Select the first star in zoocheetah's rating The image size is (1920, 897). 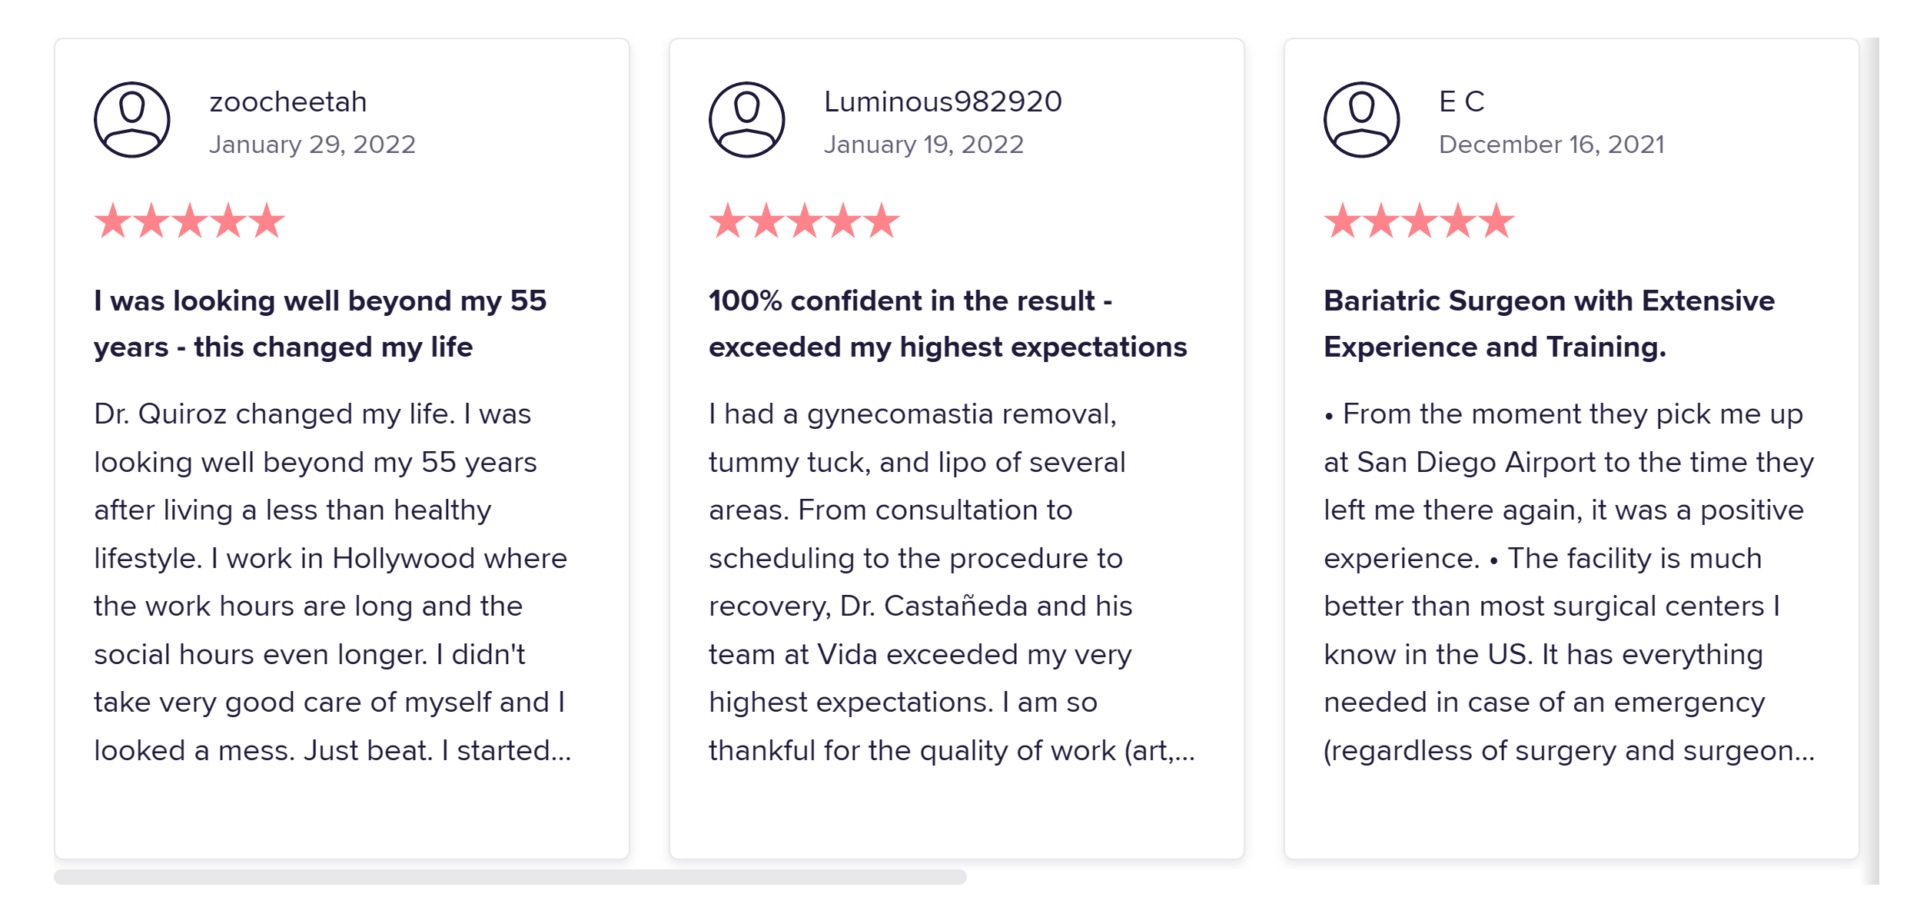pos(113,220)
